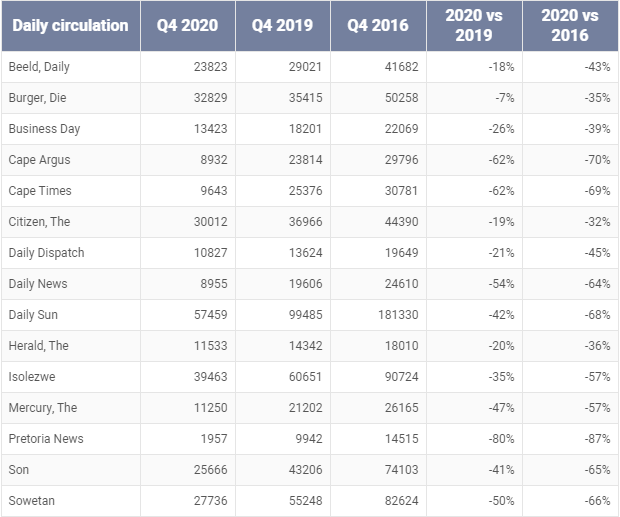This screenshot has width=620, height=517.
Task: Select the Son Q4 2019 value 43206
Action: click(x=301, y=470)
